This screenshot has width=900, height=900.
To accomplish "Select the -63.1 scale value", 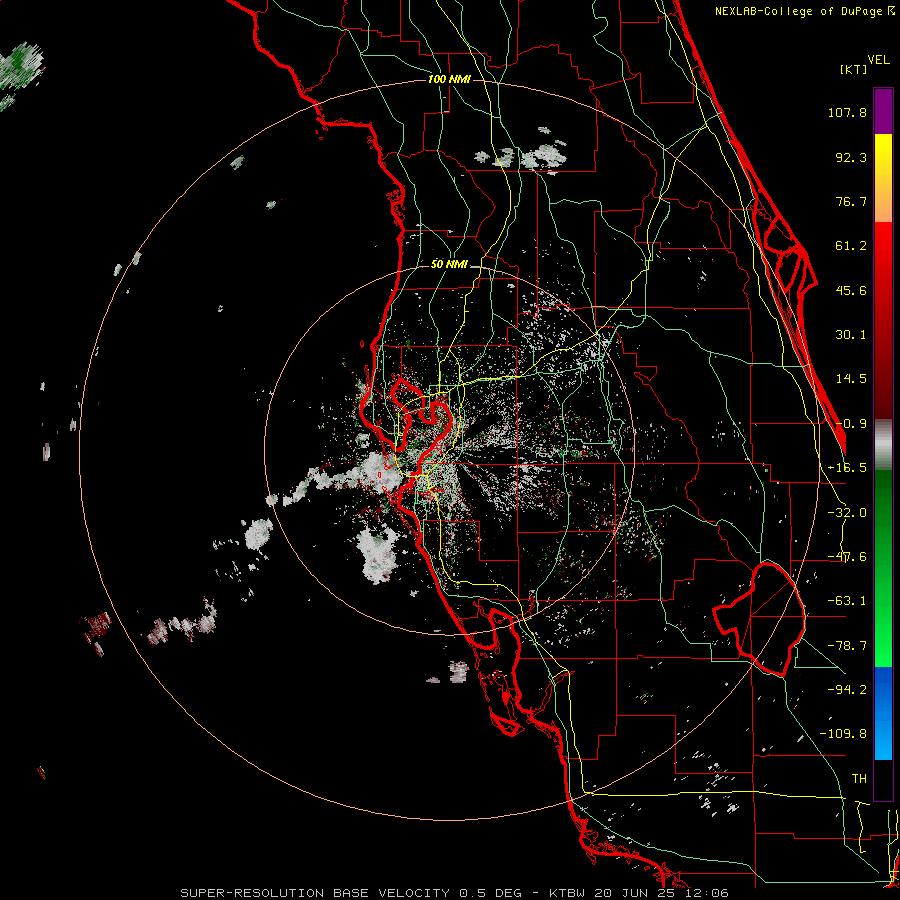I will [847, 601].
